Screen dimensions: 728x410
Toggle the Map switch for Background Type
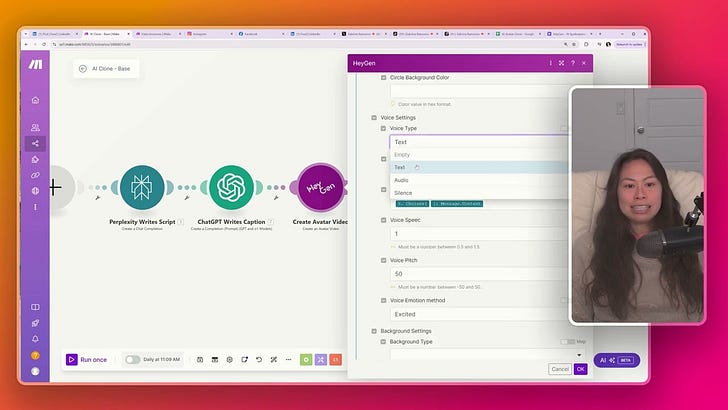pos(567,342)
